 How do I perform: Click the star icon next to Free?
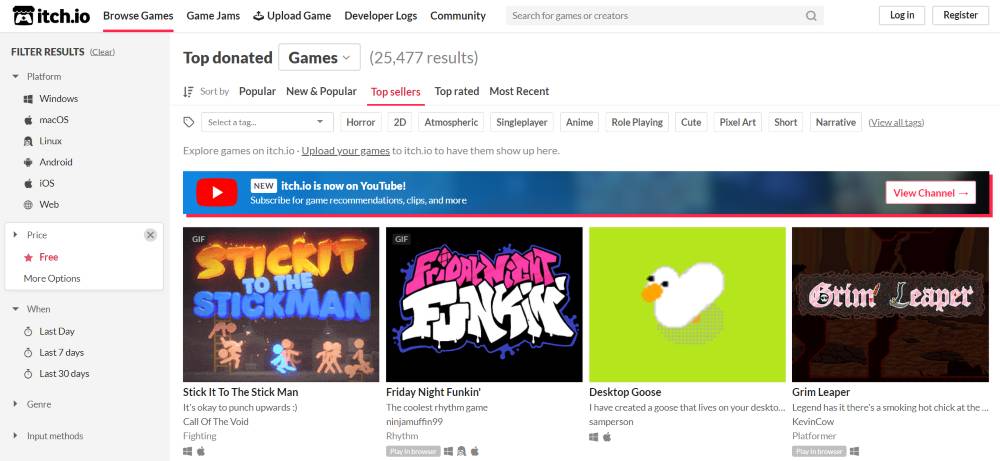(28, 258)
